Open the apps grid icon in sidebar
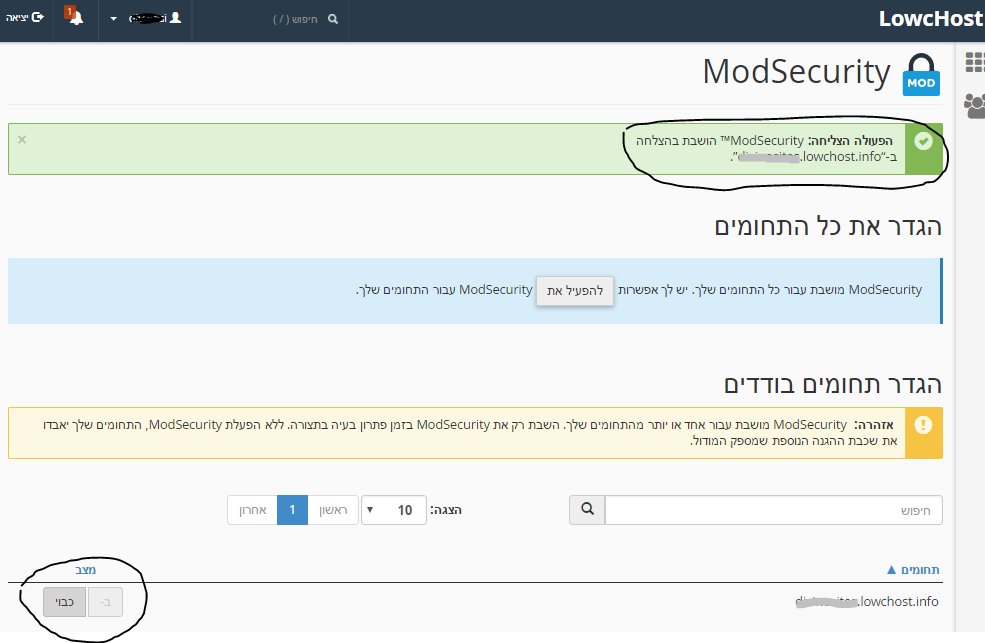985x643 pixels. click(x=973, y=62)
